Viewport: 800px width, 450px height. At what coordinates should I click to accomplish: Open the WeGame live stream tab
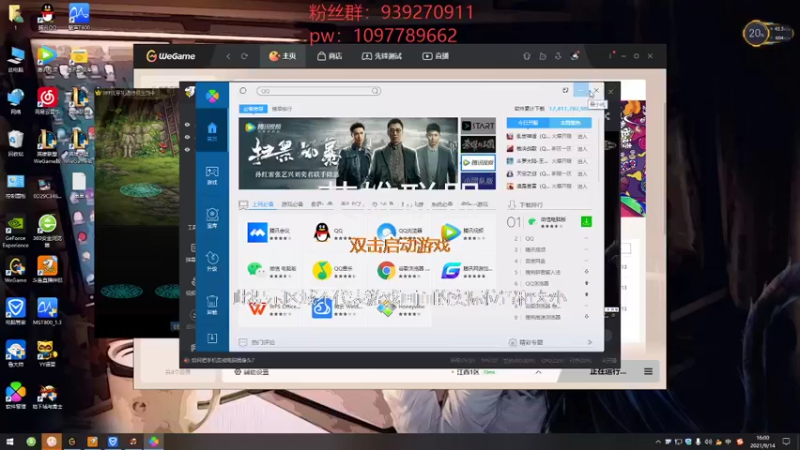pos(435,56)
